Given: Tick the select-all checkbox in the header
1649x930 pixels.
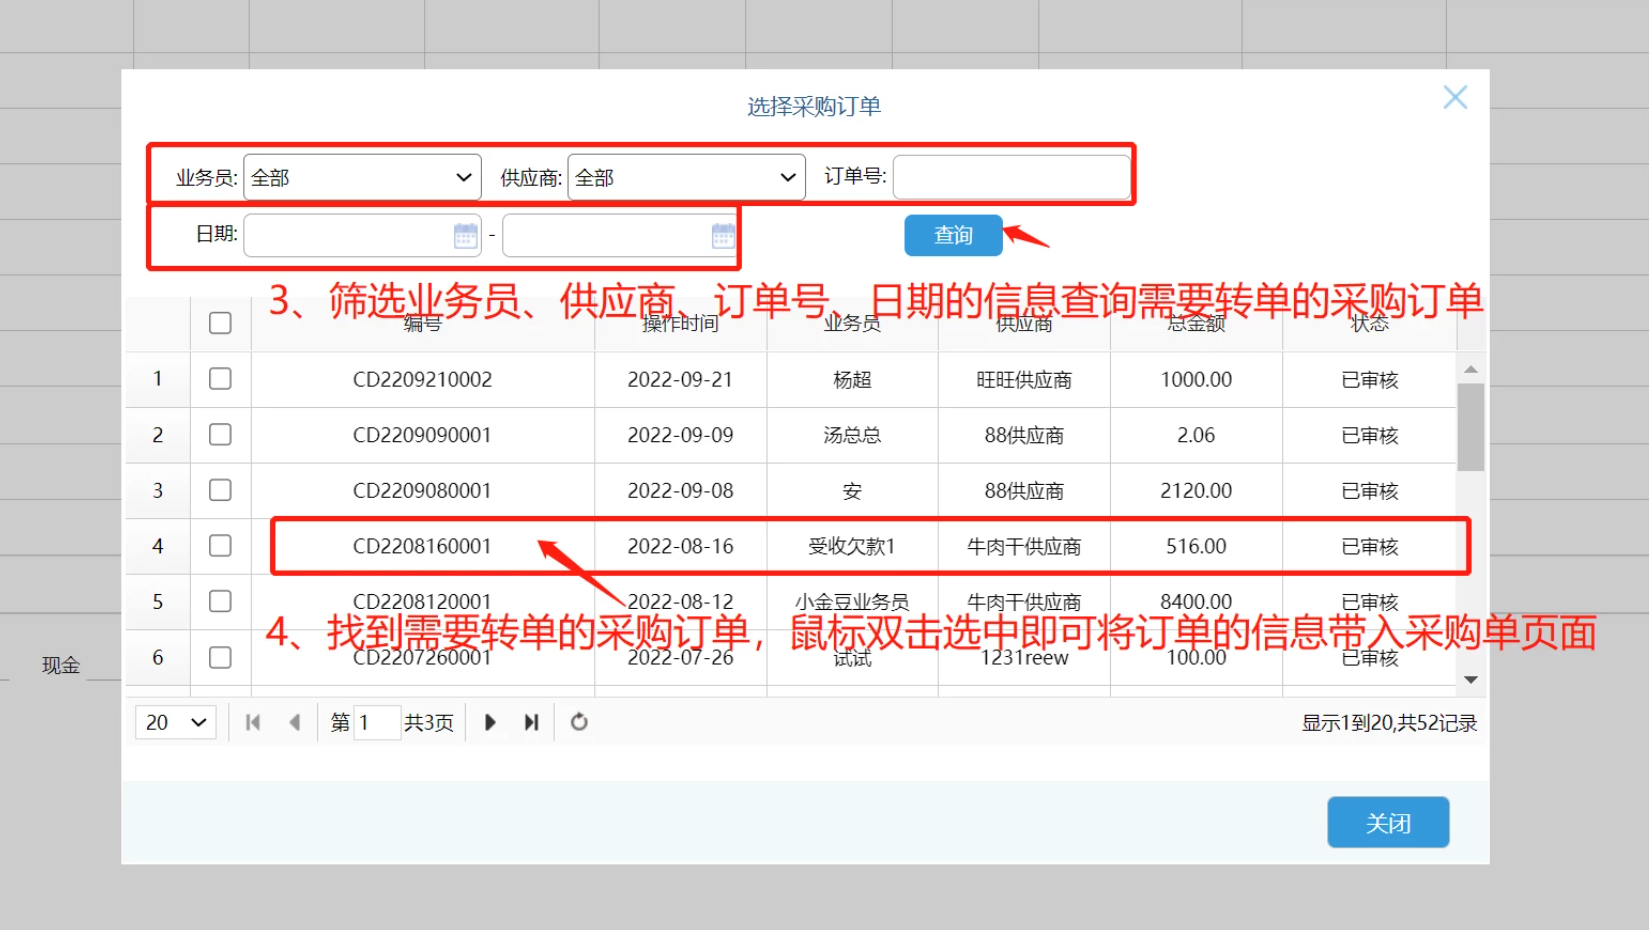Looking at the screenshot, I should click(220, 323).
